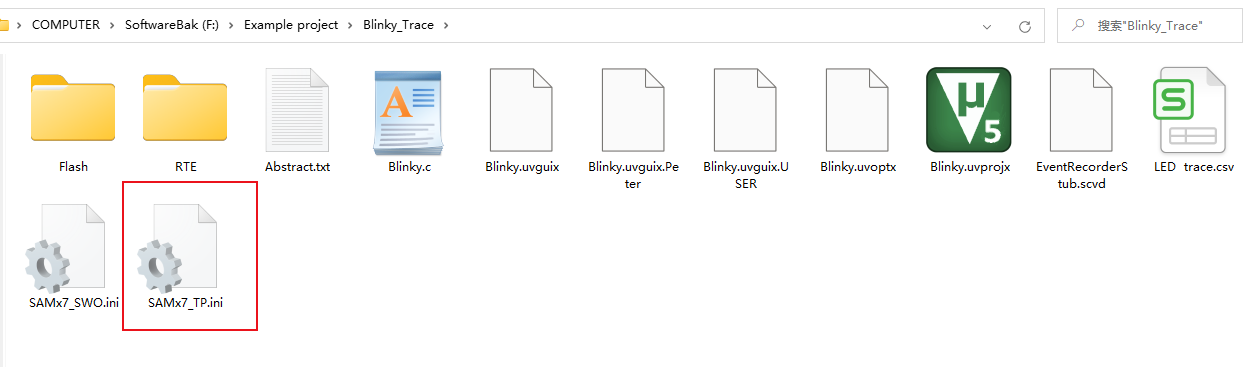1248x367 pixels.
Task: Refresh the current folder view
Action: pos(1024,26)
